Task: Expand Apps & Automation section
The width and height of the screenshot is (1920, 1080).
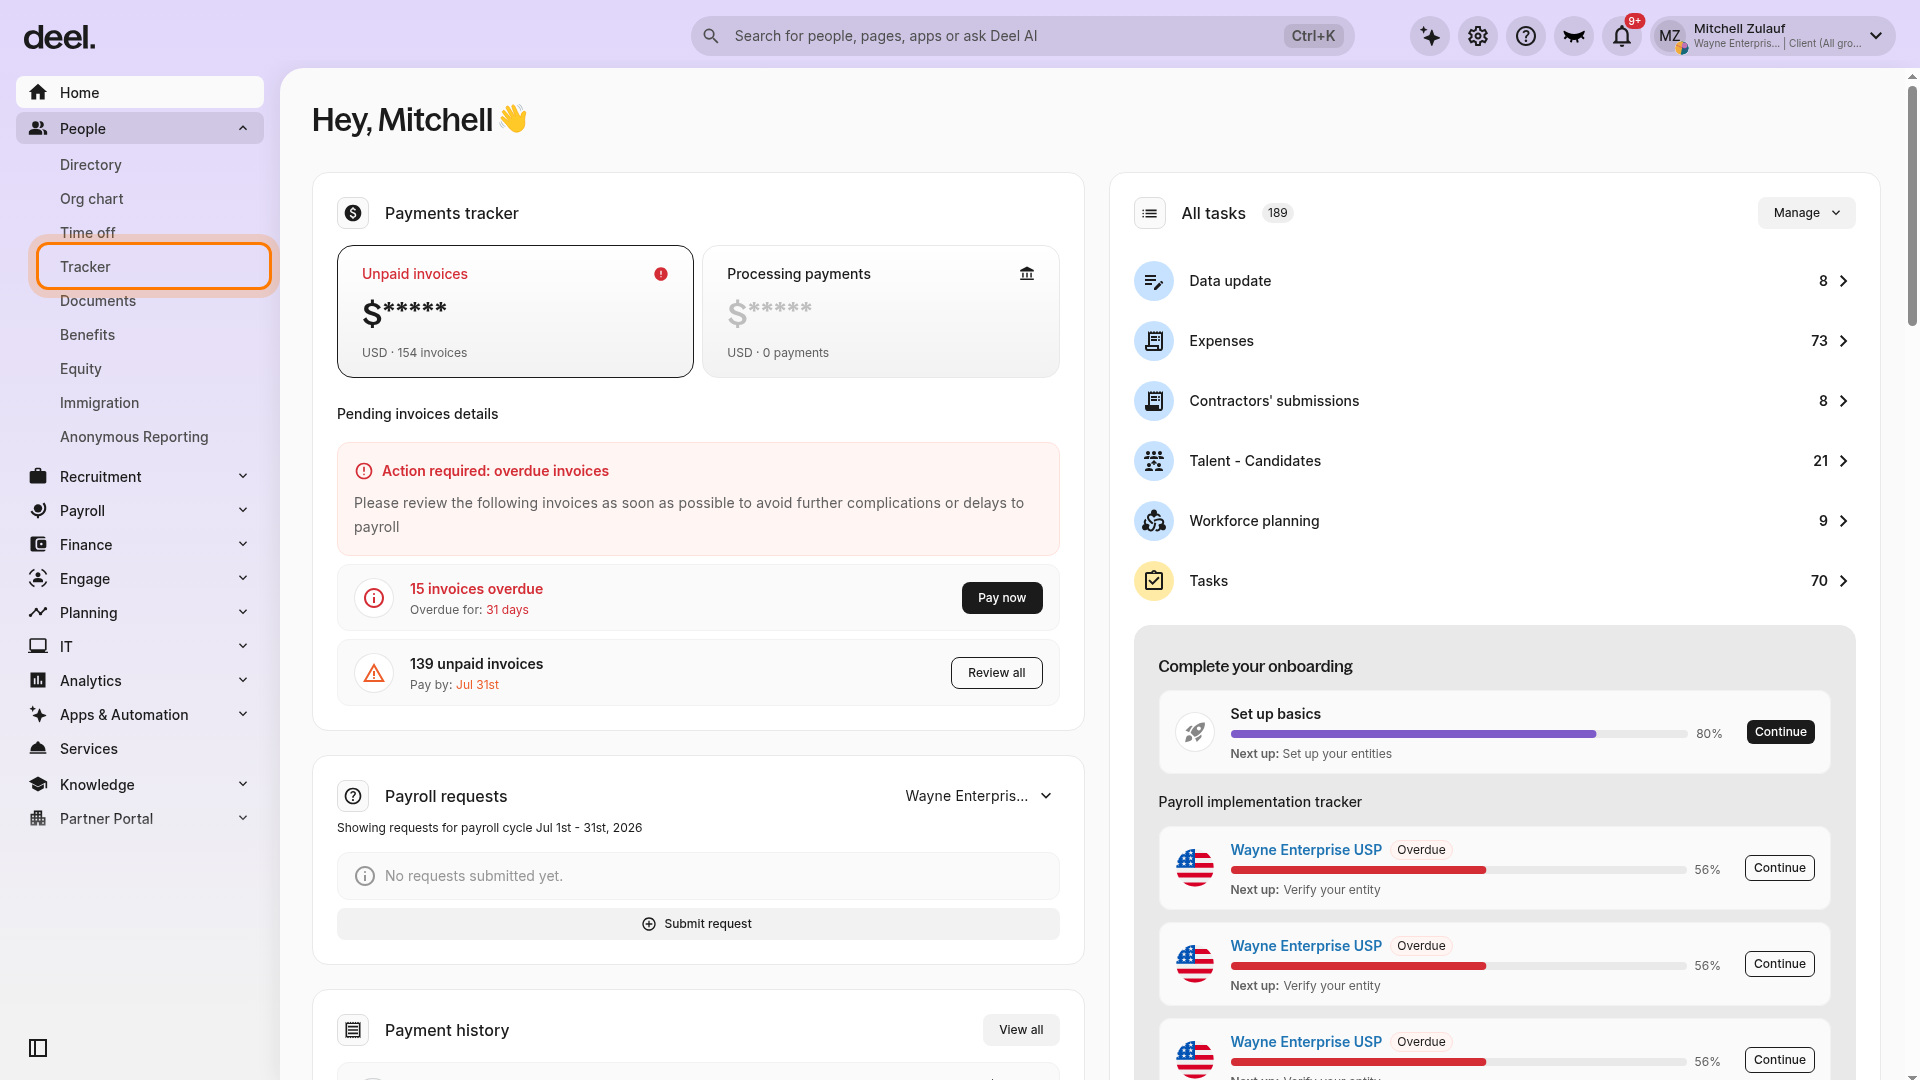Action: pyautogui.click(x=140, y=715)
